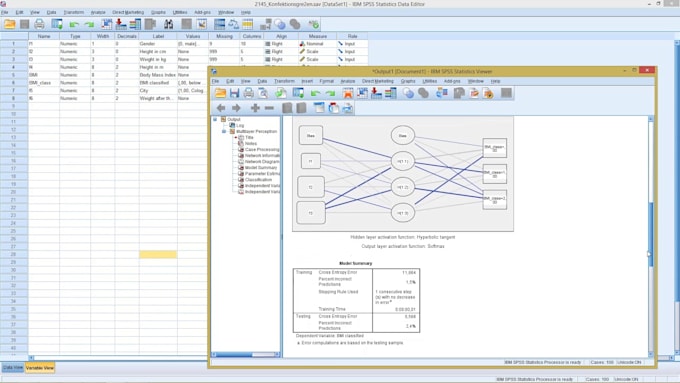Image resolution: width=680 pixels, height=383 pixels.
Task: Switch to the Data View tab
Action: pos(13,367)
